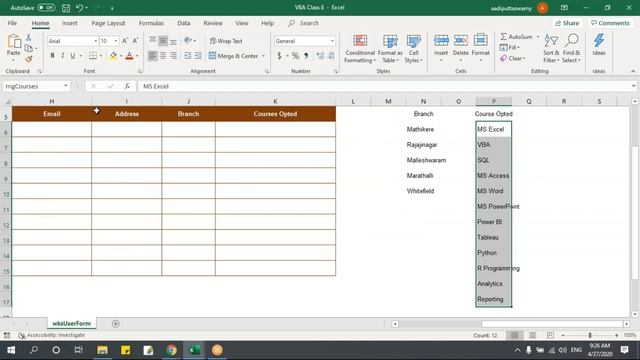
Task: Click the Search box in the ribbon
Action: [x=304, y=23]
